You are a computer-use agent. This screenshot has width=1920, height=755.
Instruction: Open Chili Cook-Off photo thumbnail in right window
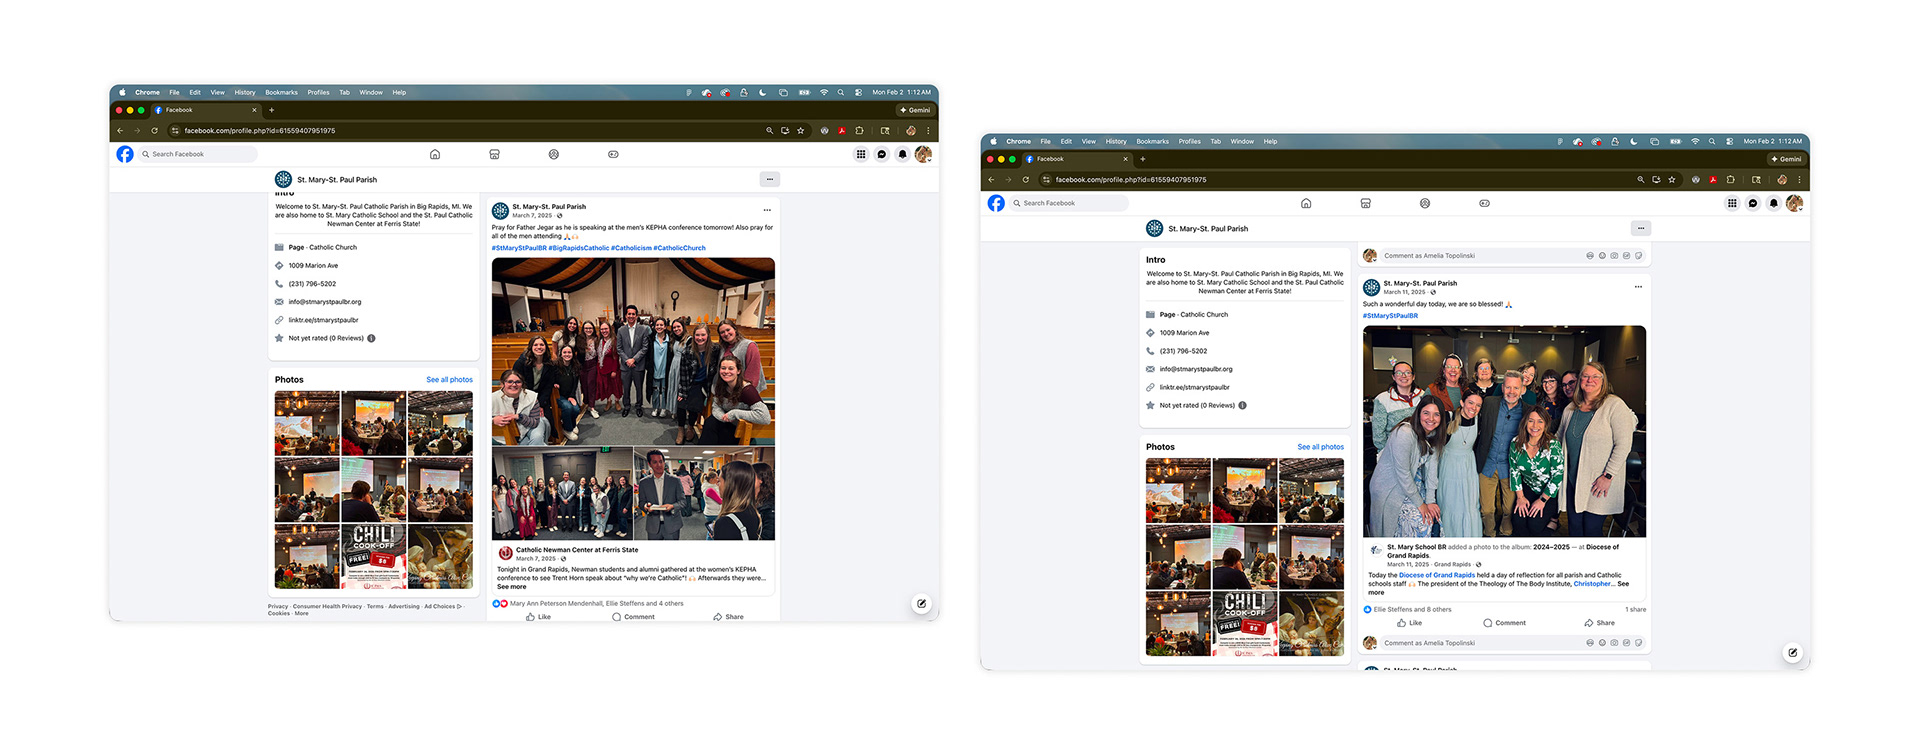[x=1245, y=623]
